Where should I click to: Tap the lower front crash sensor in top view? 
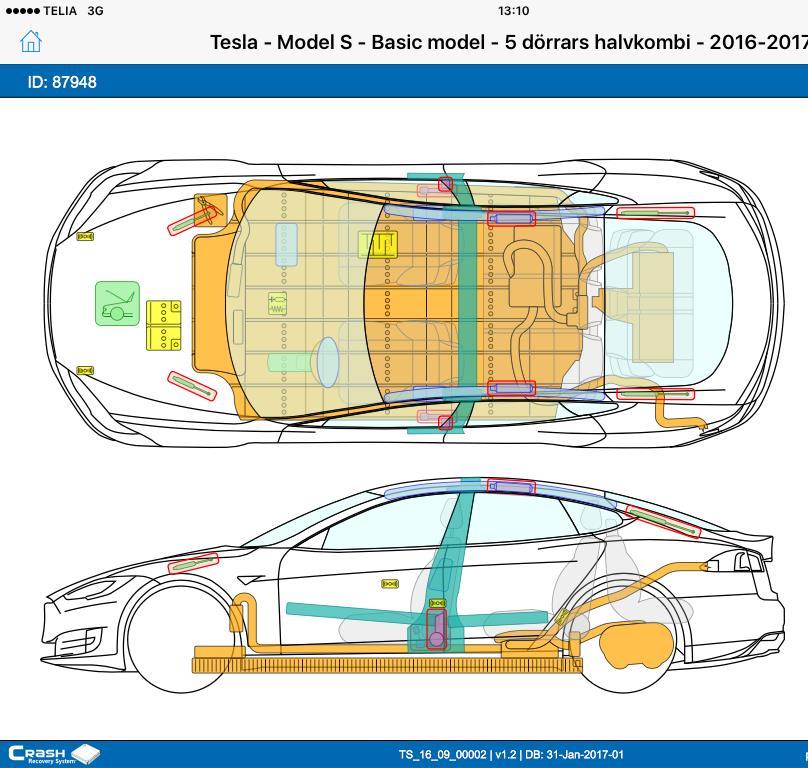pyautogui.click(x=85, y=371)
